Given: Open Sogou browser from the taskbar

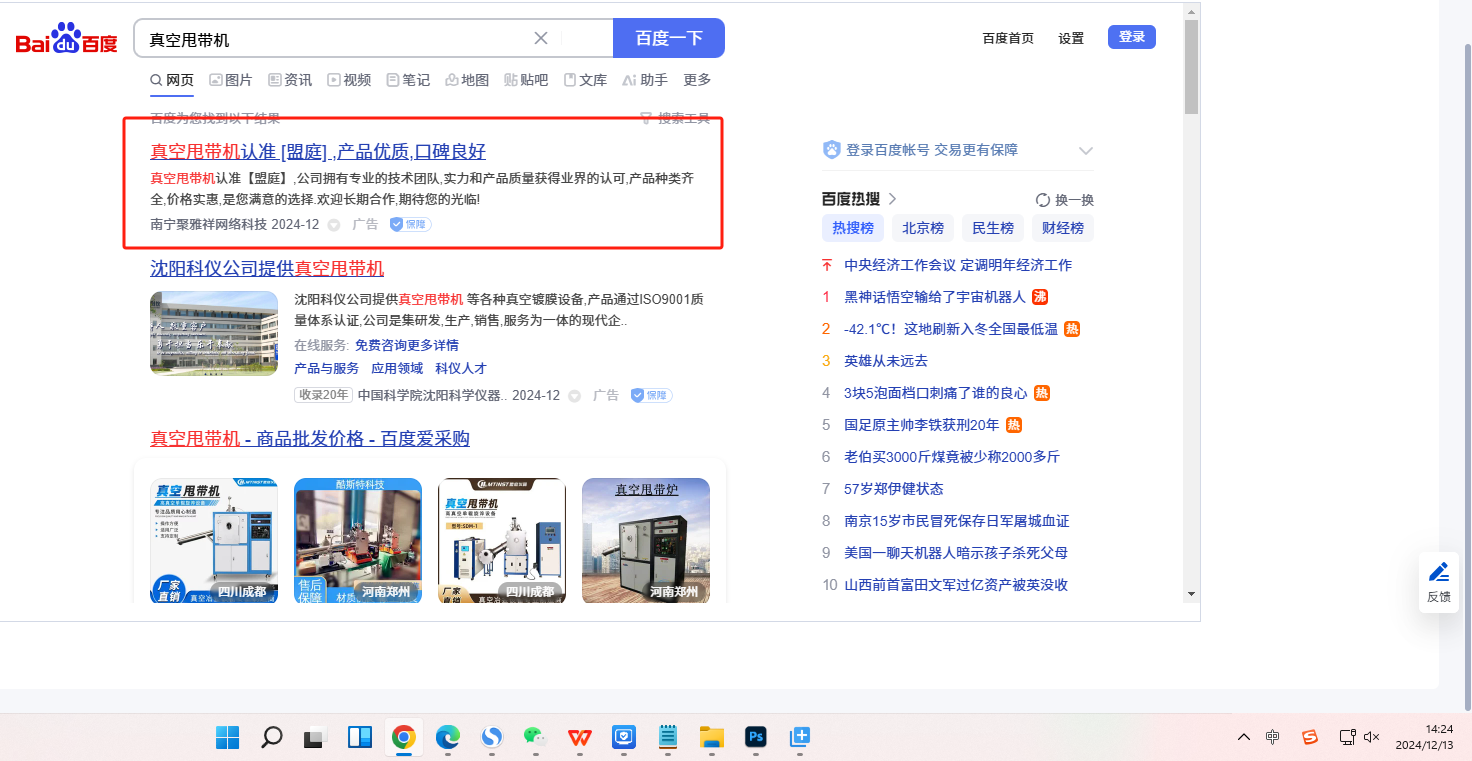Looking at the screenshot, I should (x=491, y=738).
